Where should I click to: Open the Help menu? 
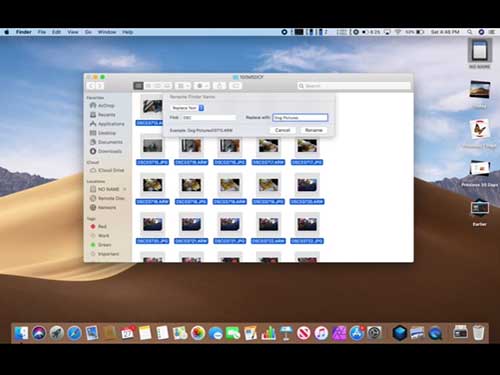point(128,32)
